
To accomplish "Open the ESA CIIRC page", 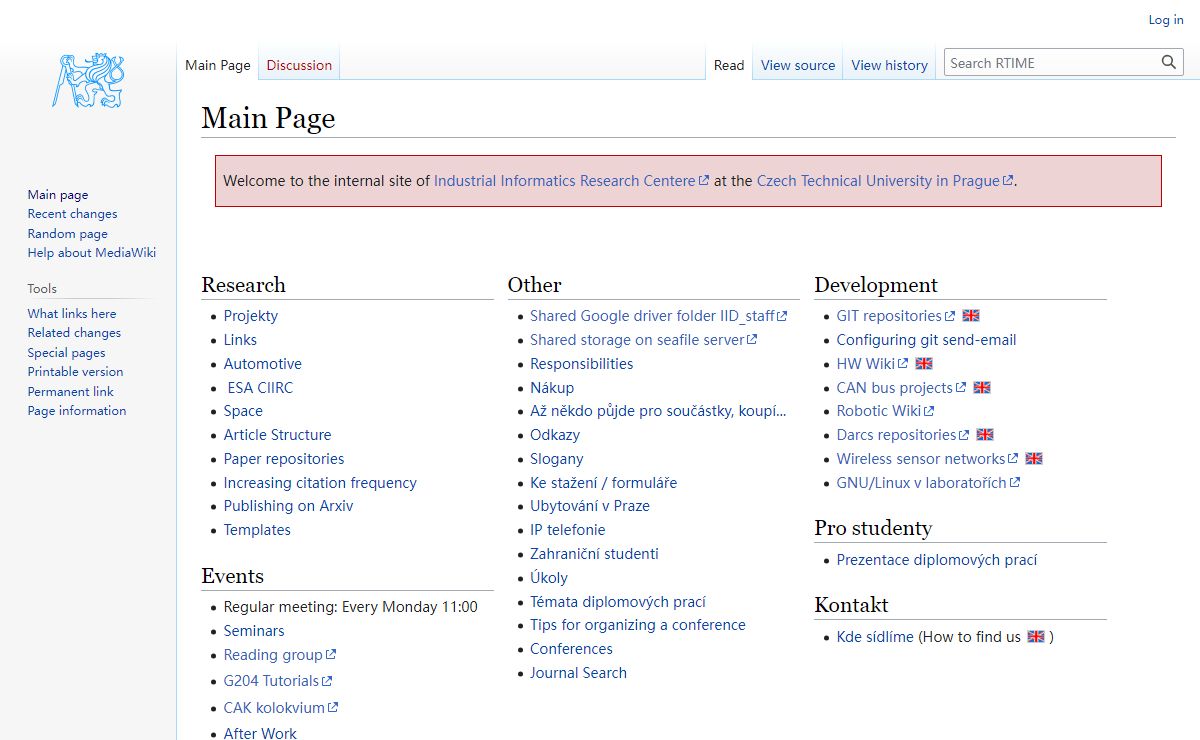I will [260, 388].
